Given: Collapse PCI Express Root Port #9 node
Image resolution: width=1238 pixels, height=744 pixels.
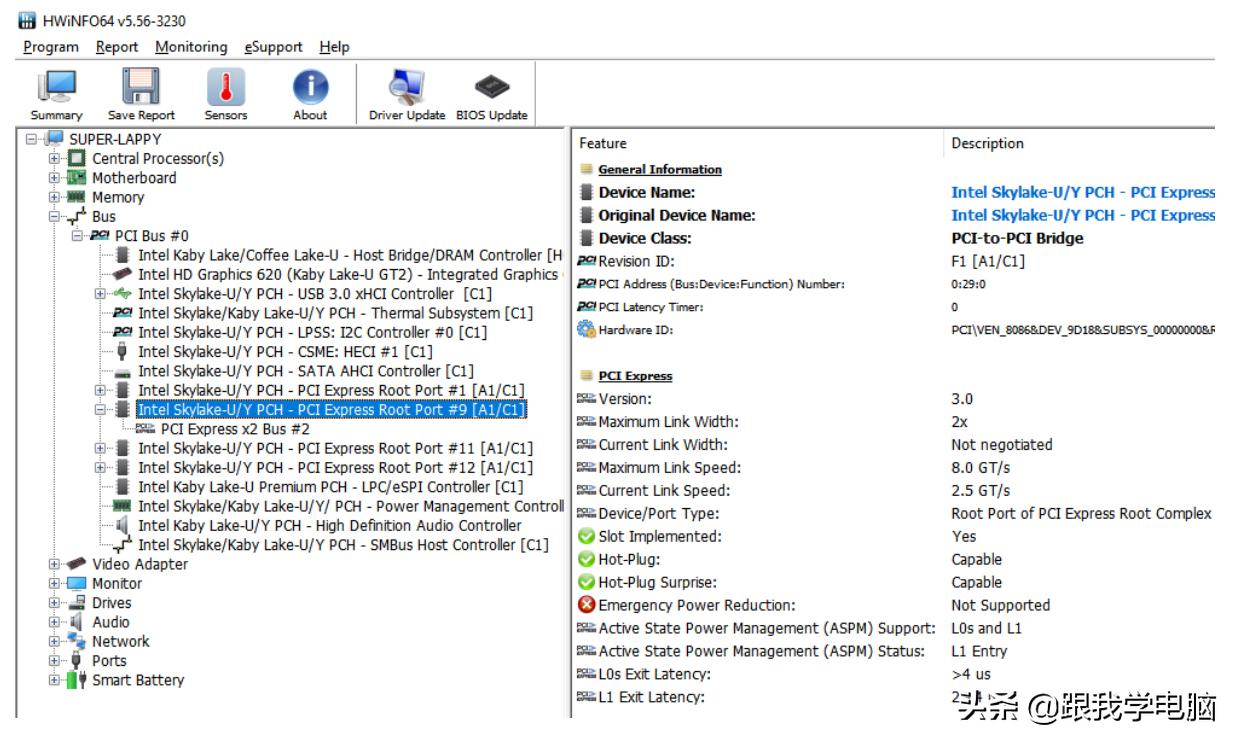Looking at the screenshot, I should click(x=100, y=410).
